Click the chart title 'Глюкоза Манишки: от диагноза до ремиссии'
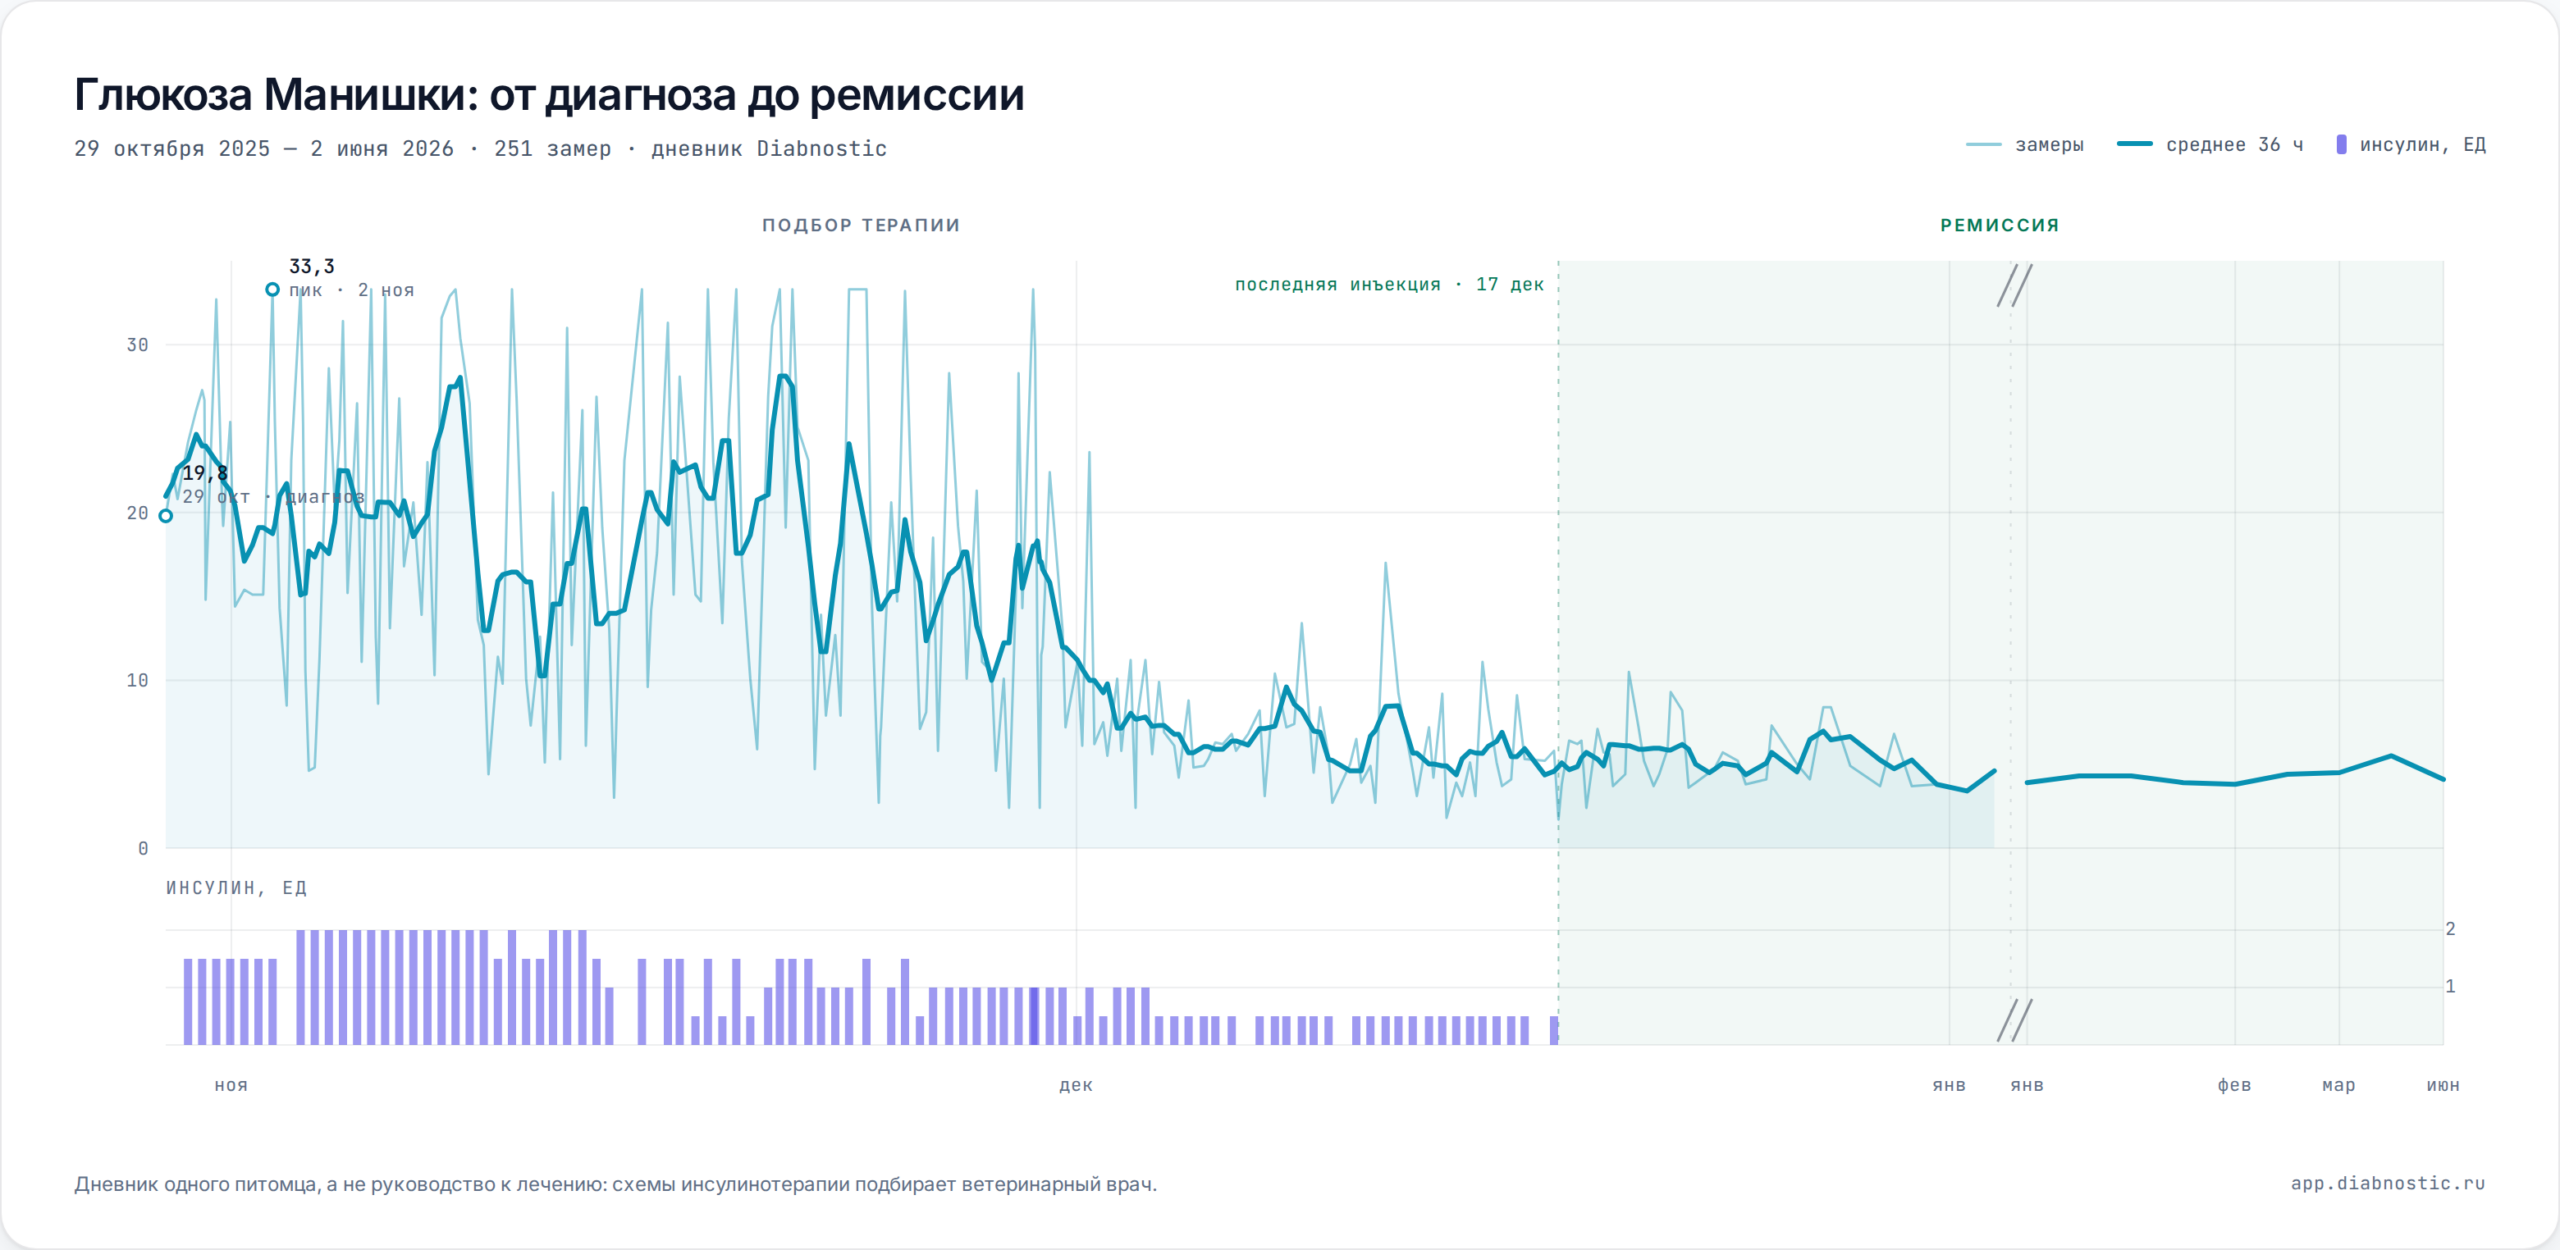Screen dimensions: 2560x1250 (549, 95)
